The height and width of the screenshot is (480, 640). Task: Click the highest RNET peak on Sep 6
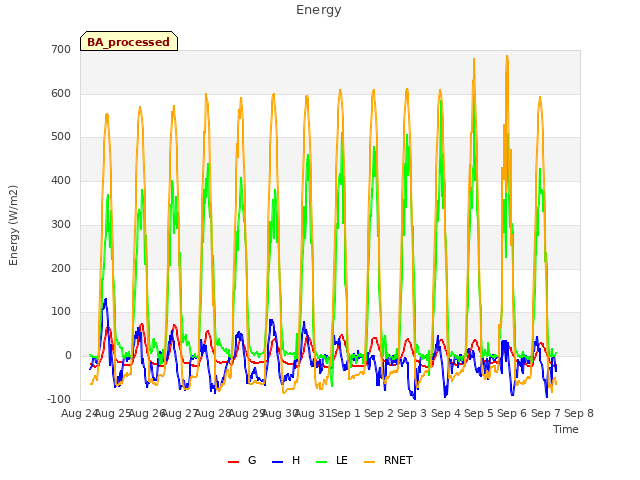tap(507, 56)
